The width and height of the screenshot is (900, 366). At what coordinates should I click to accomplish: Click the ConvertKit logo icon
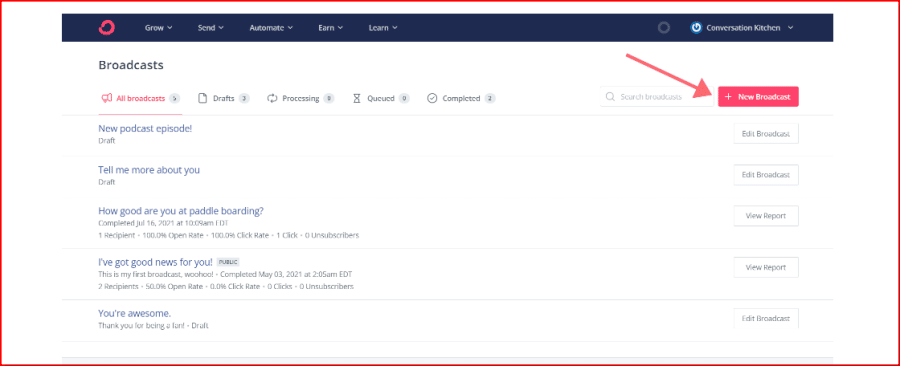107,28
